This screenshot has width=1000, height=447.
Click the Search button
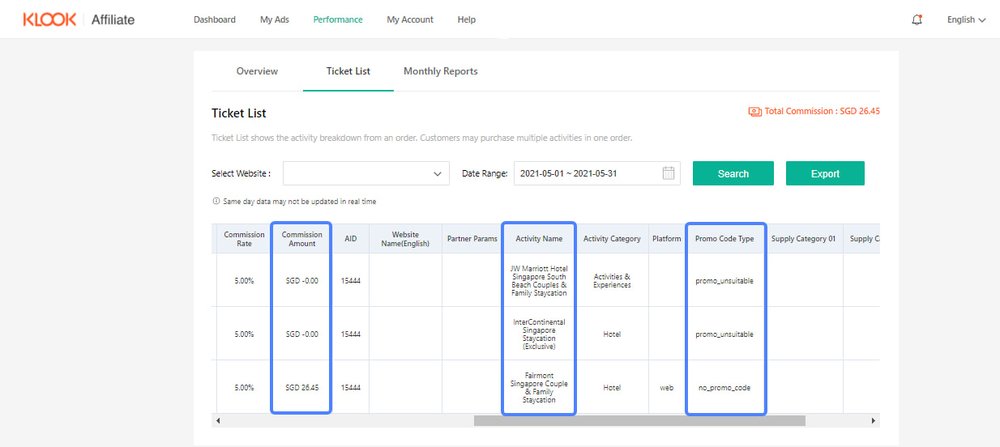coord(733,173)
